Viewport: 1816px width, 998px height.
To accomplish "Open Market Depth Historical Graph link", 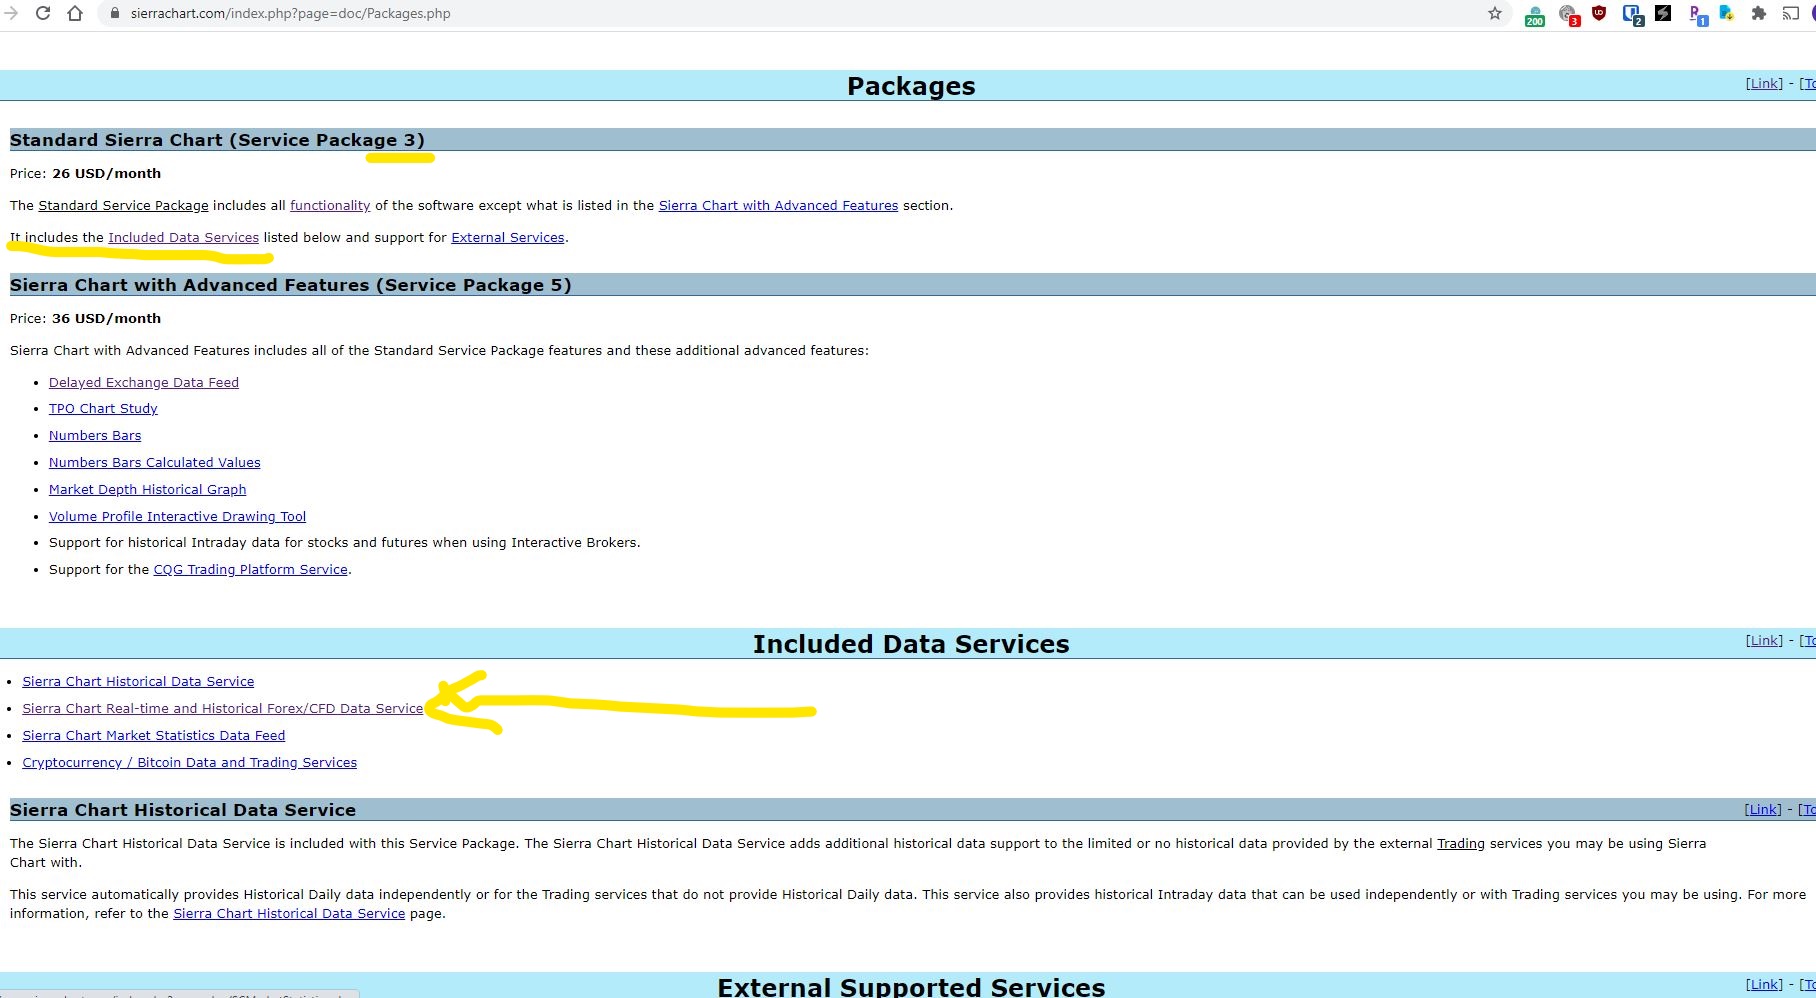I will (x=147, y=490).
